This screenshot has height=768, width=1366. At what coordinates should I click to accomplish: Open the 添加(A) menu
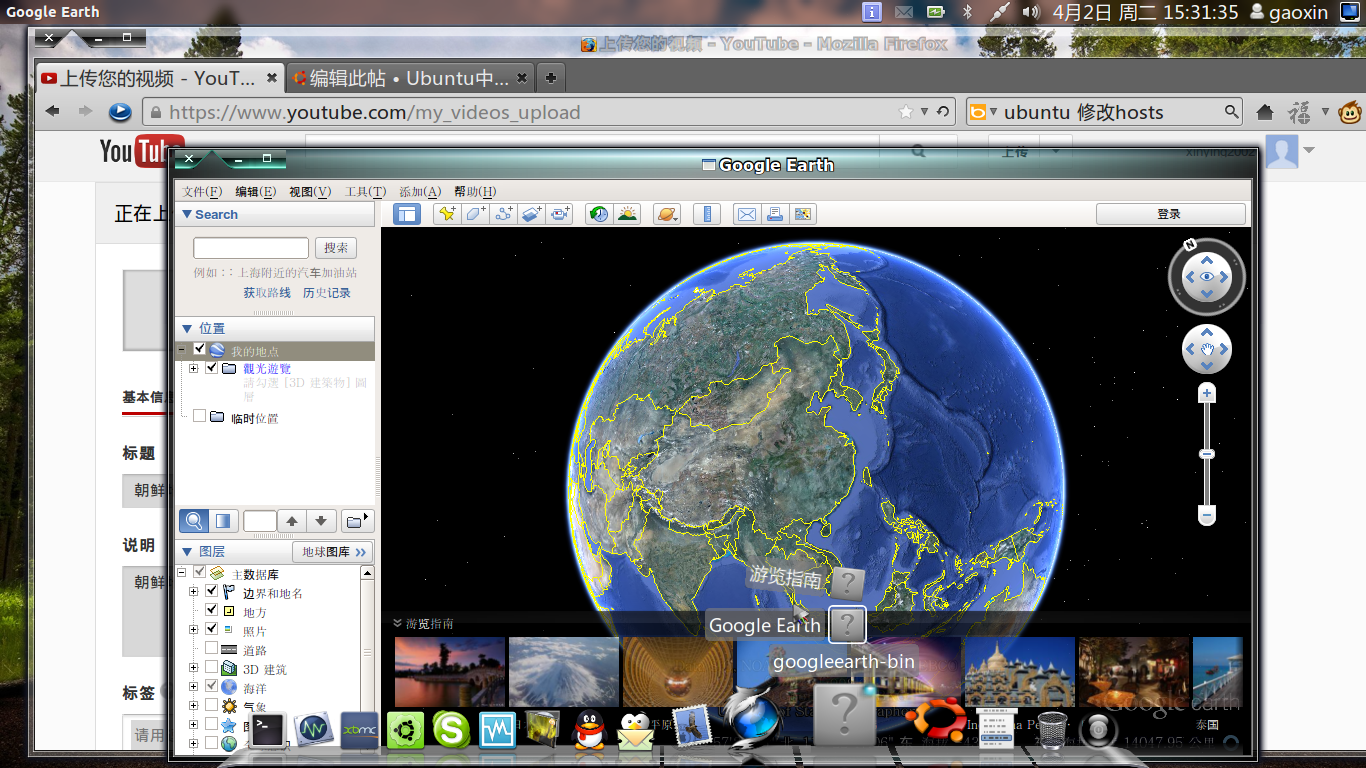(x=420, y=191)
